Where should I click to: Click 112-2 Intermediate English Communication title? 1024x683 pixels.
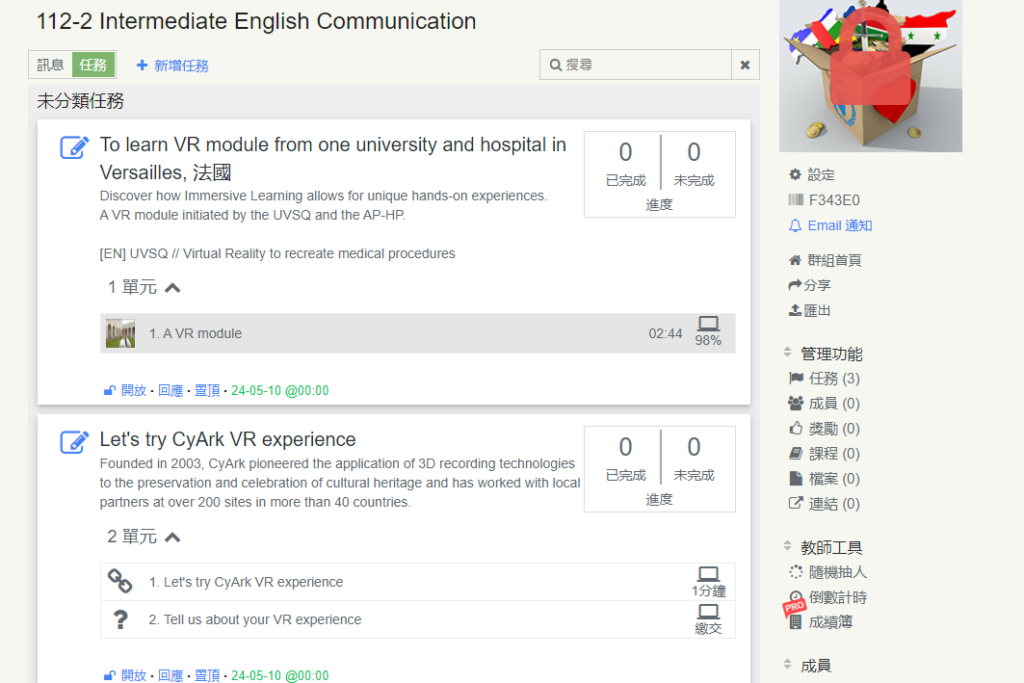pos(256,21)
